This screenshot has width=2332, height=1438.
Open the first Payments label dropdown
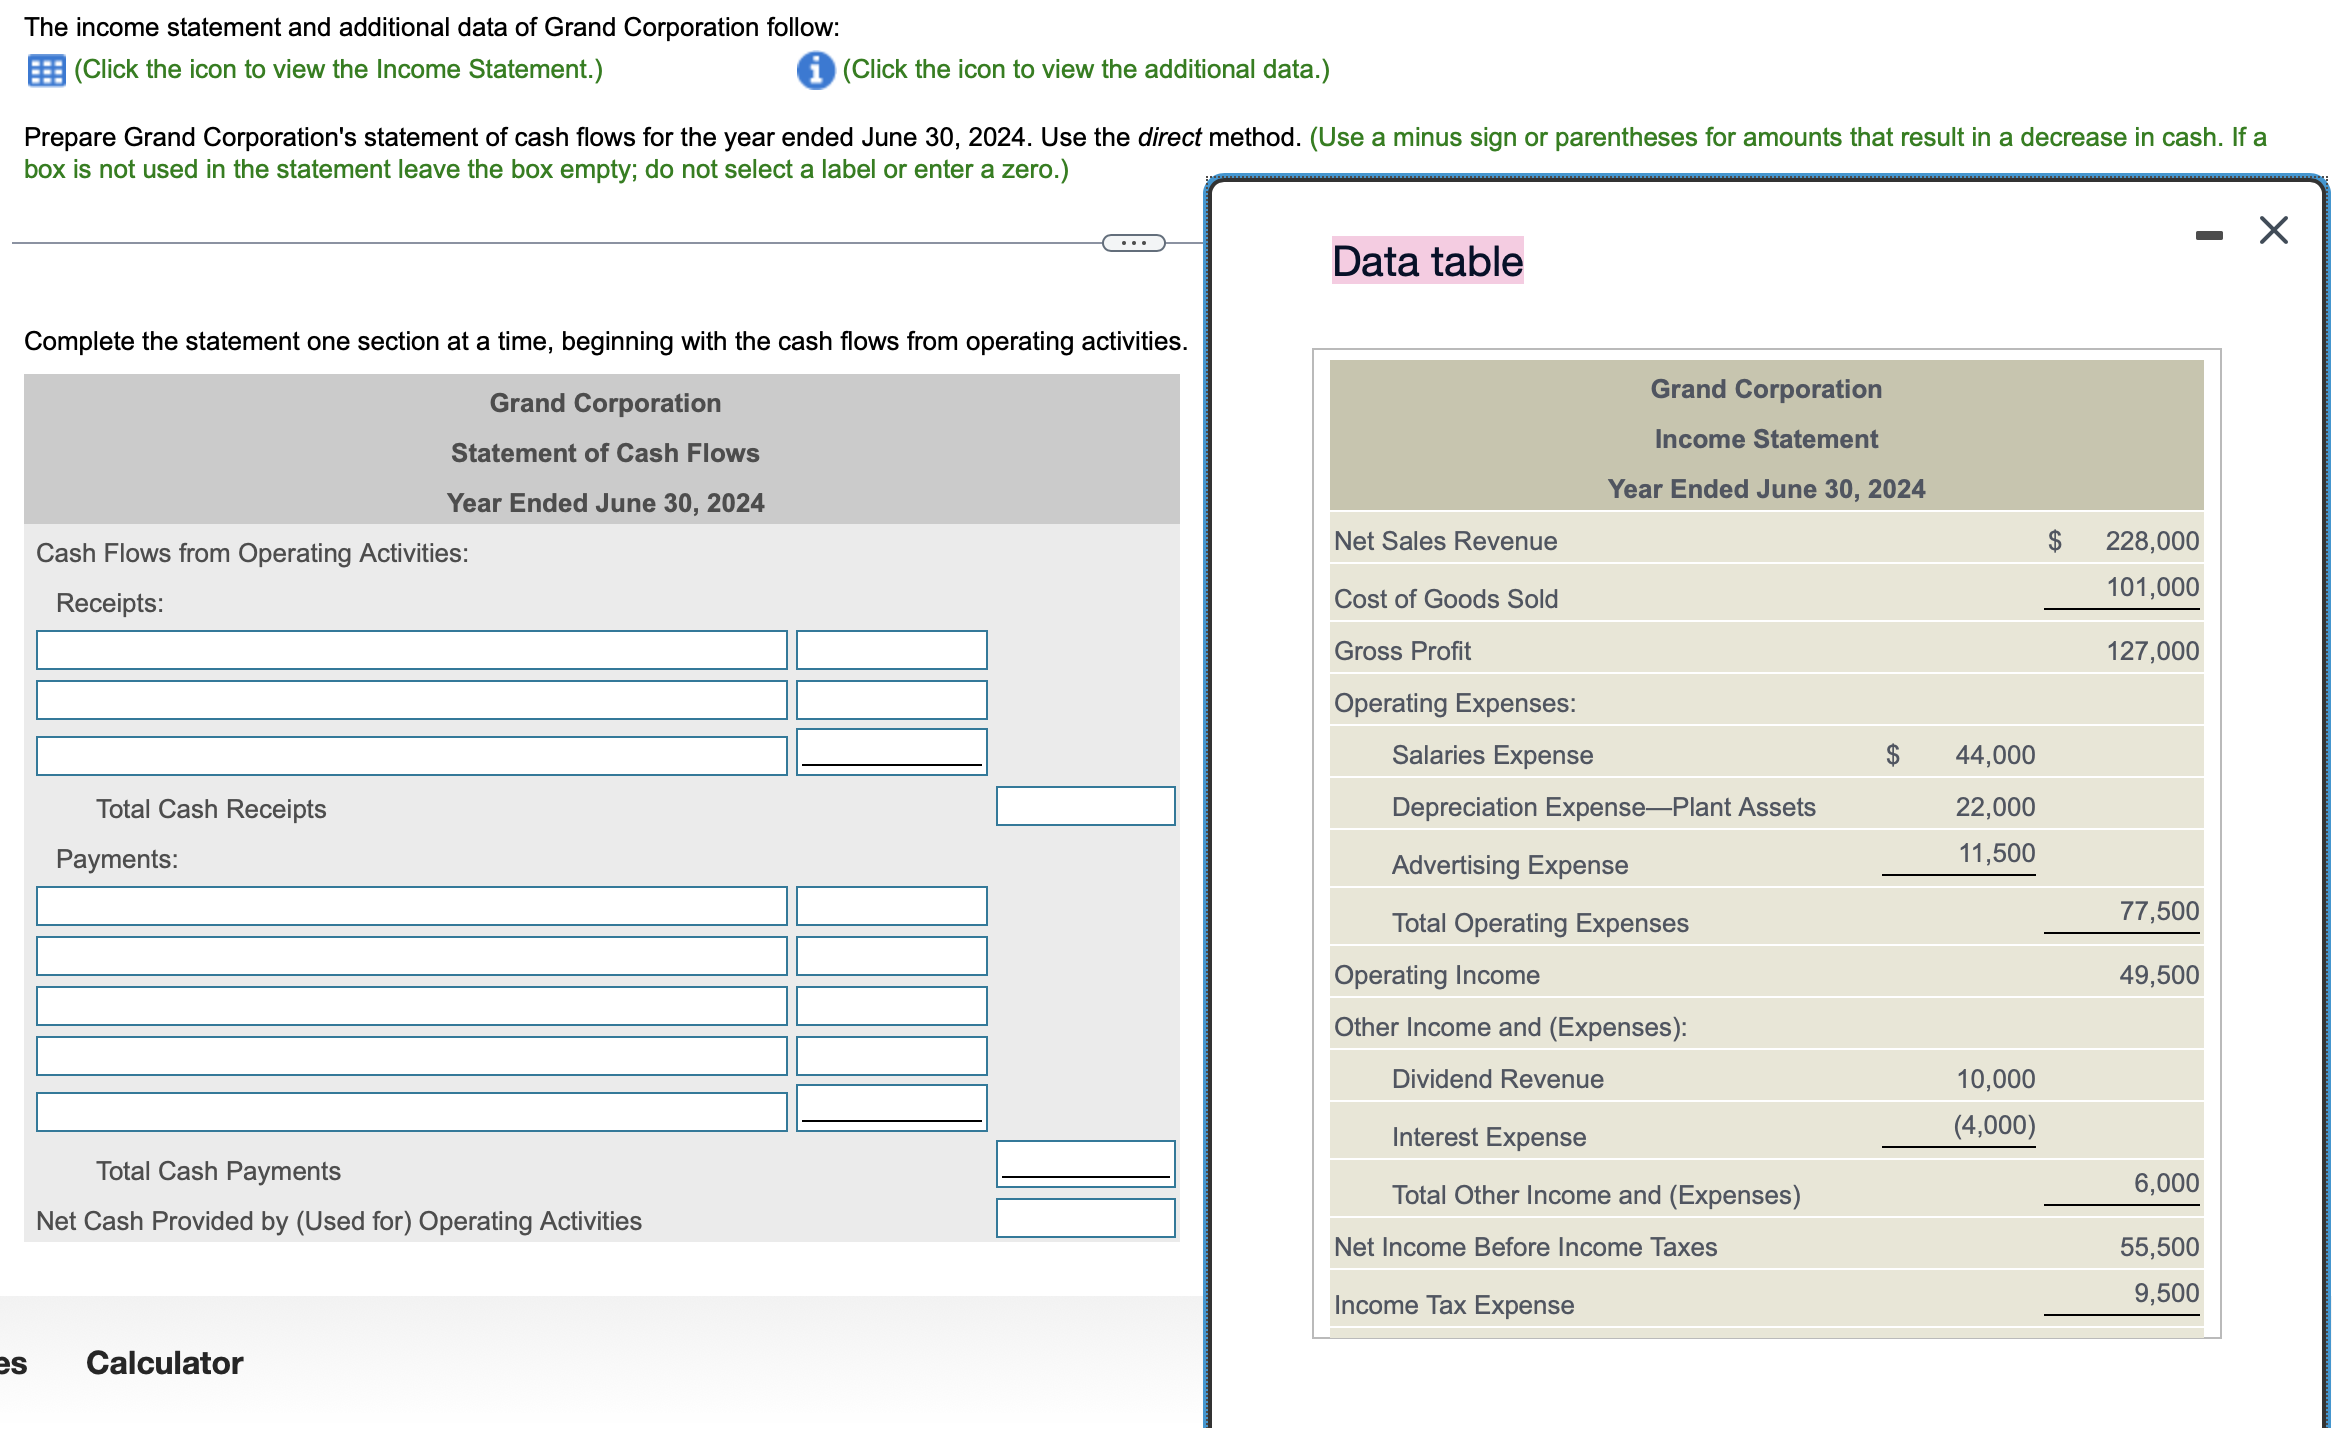coord(411,906)
